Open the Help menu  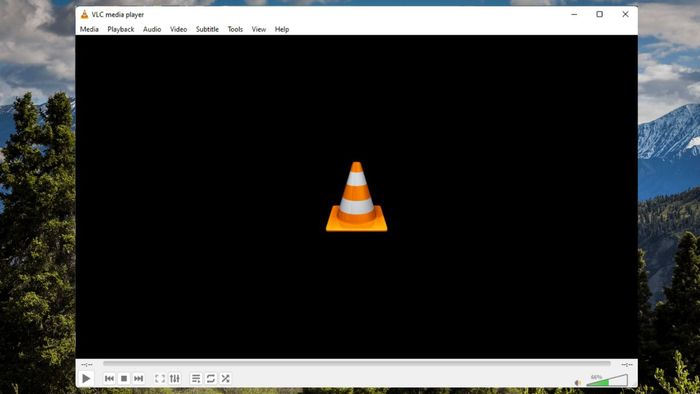(282, 29)
